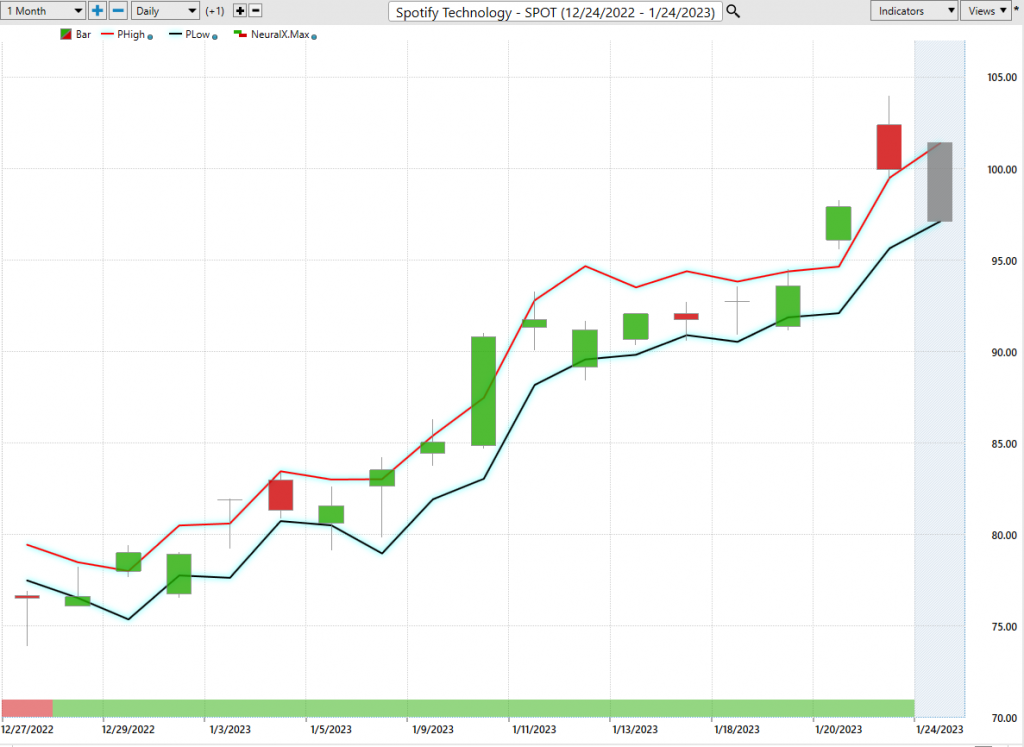Image resolution: width=1024 pixels, height=747 pixels.
Task: Click the 1/24/2023 date axis label
Action: (939, 729)
